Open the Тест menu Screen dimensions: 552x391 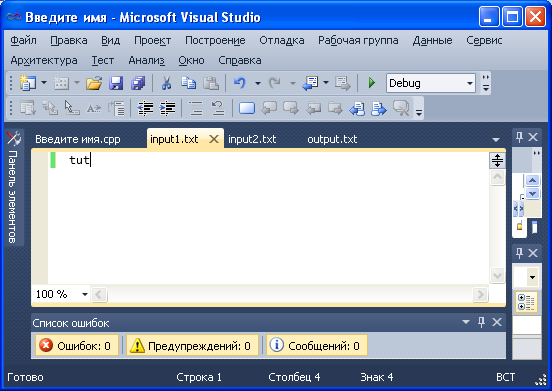pyautogui.click(x=103, y=61)
